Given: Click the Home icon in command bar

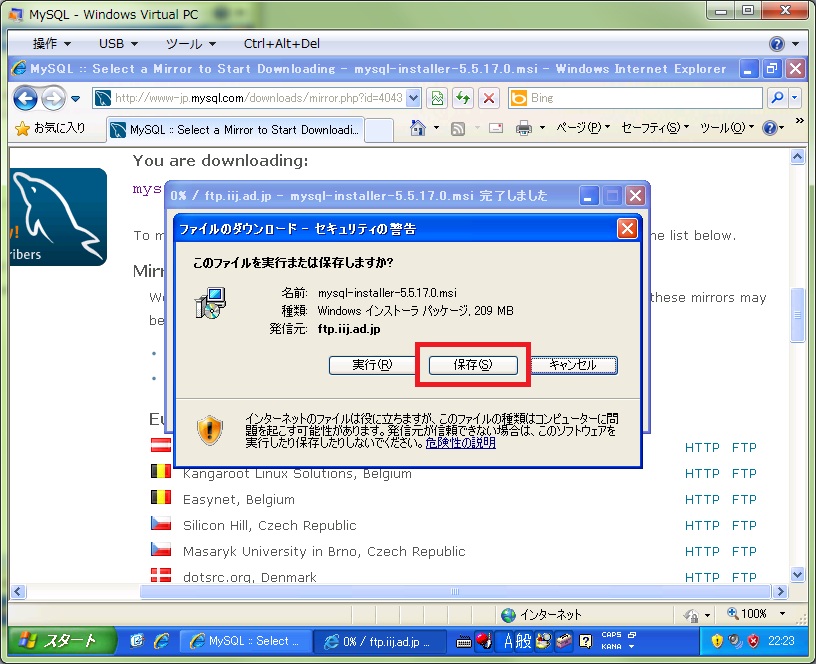Looking at the screenshot, I should point(417,127).
